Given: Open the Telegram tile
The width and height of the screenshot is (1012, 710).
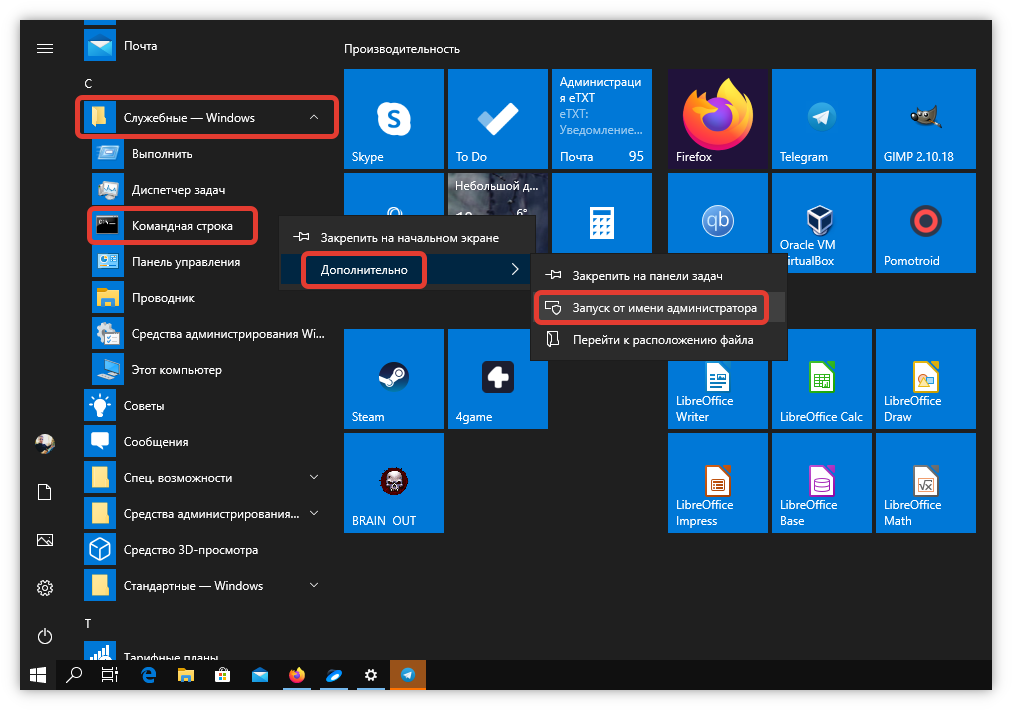Looking at the screenshot, I should [821, 119].
